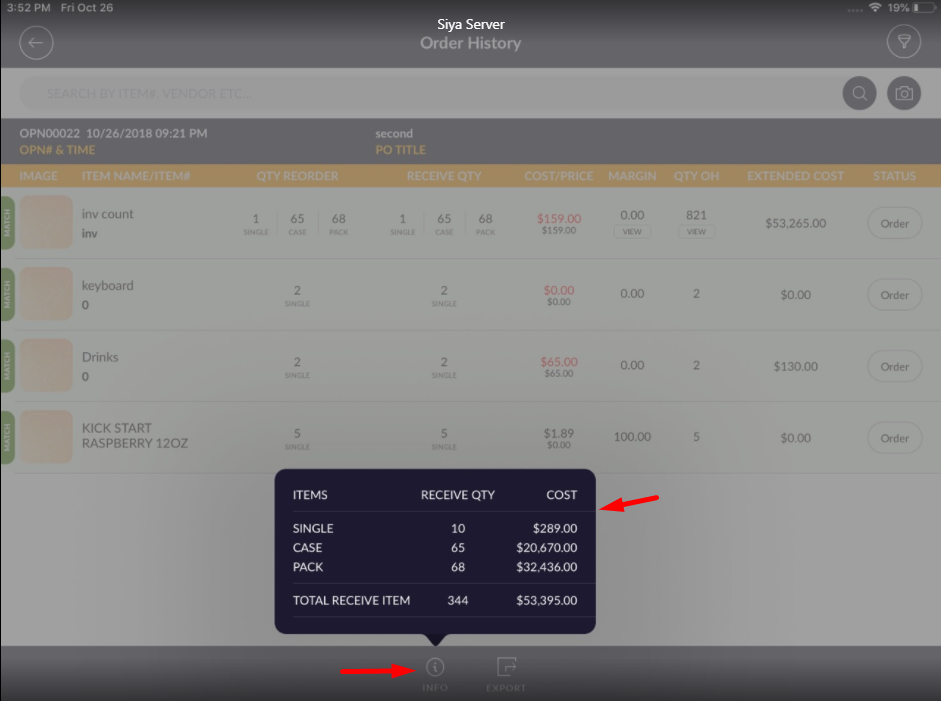Tap the red $65.00 cost for Drinks
Viewport: 941px width, 701px height.
click(558, 361)
